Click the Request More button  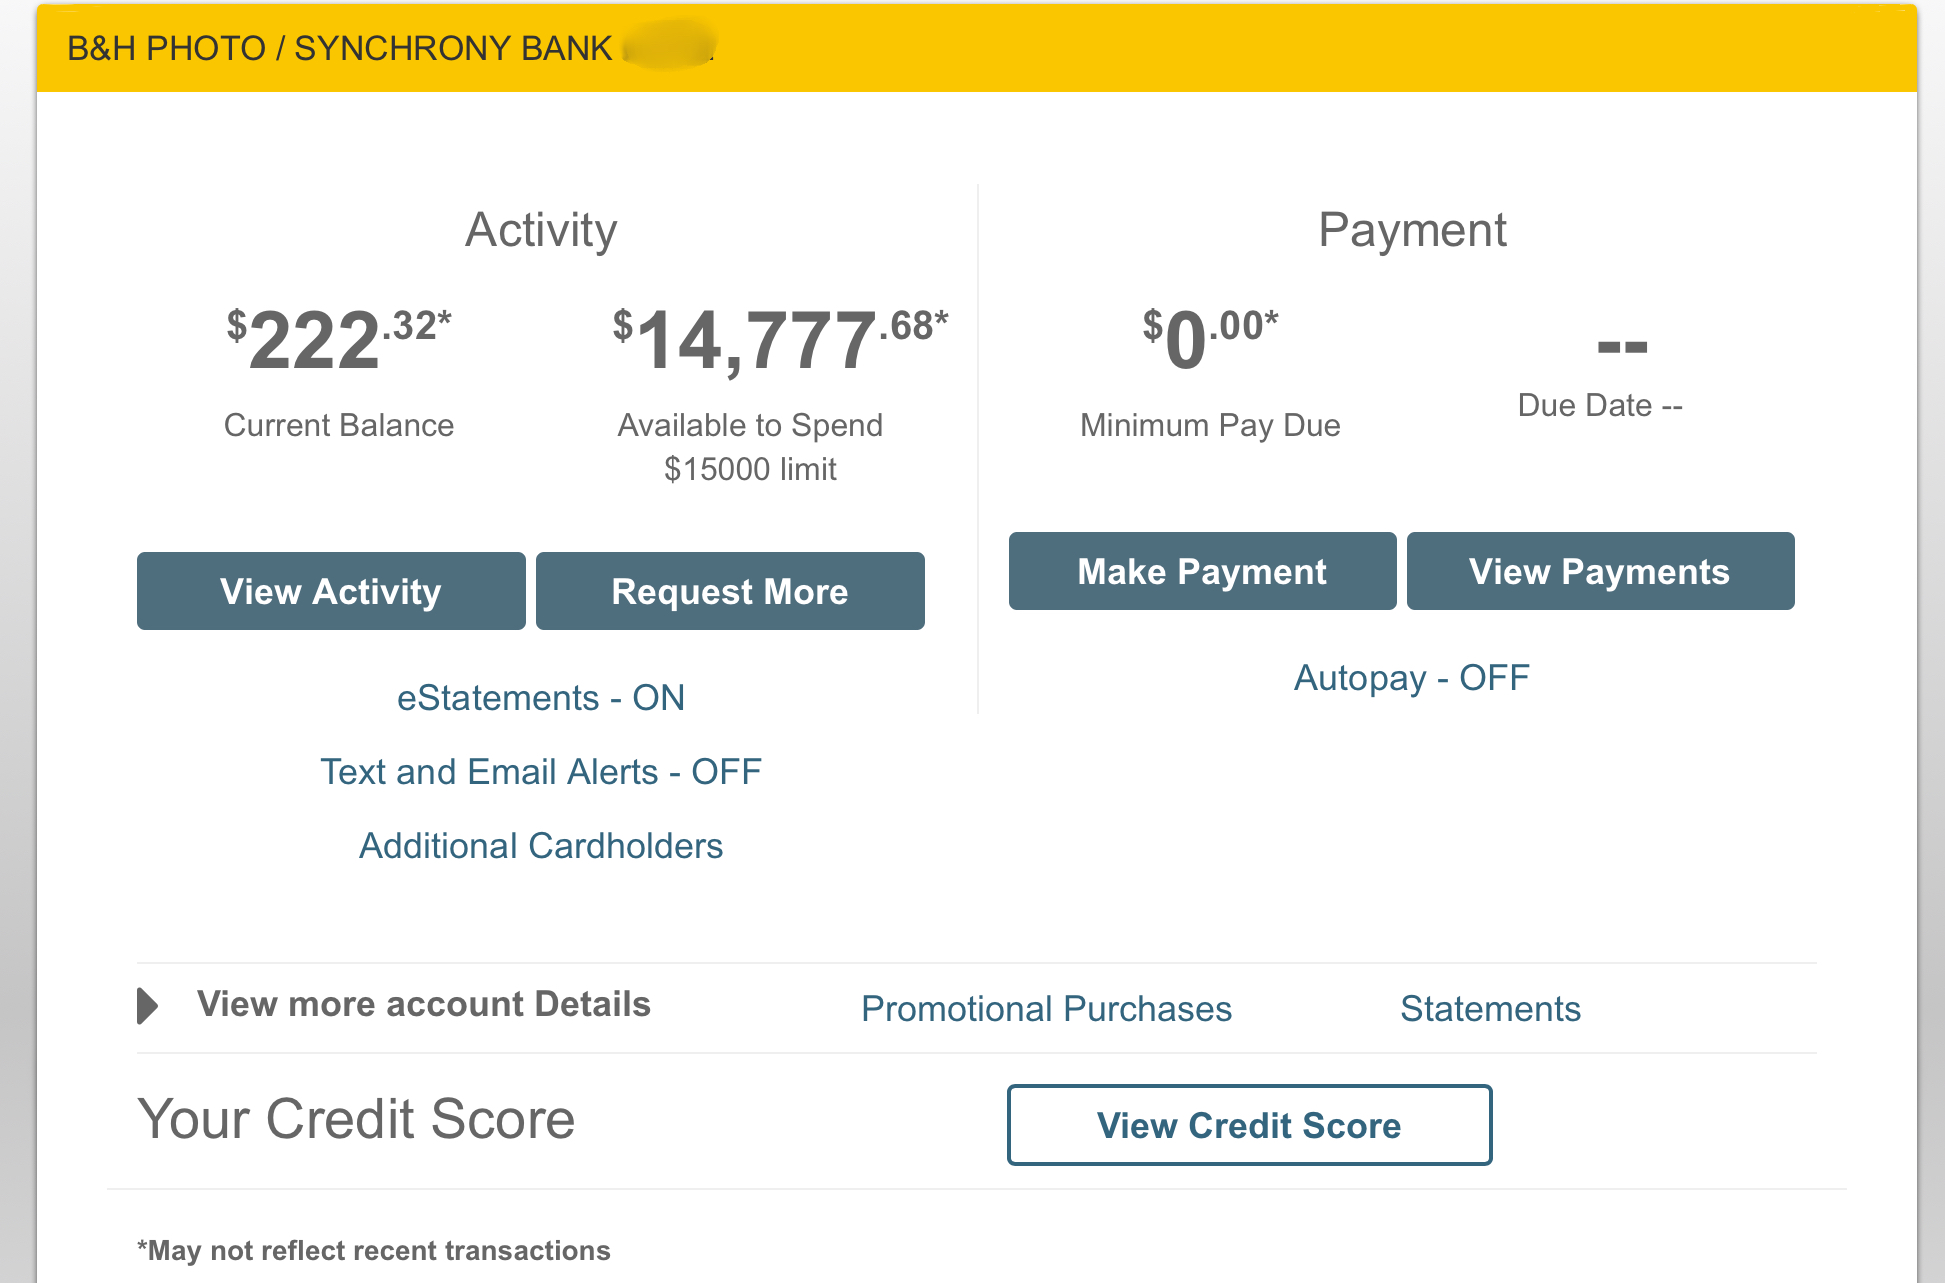tap(730, 591)
